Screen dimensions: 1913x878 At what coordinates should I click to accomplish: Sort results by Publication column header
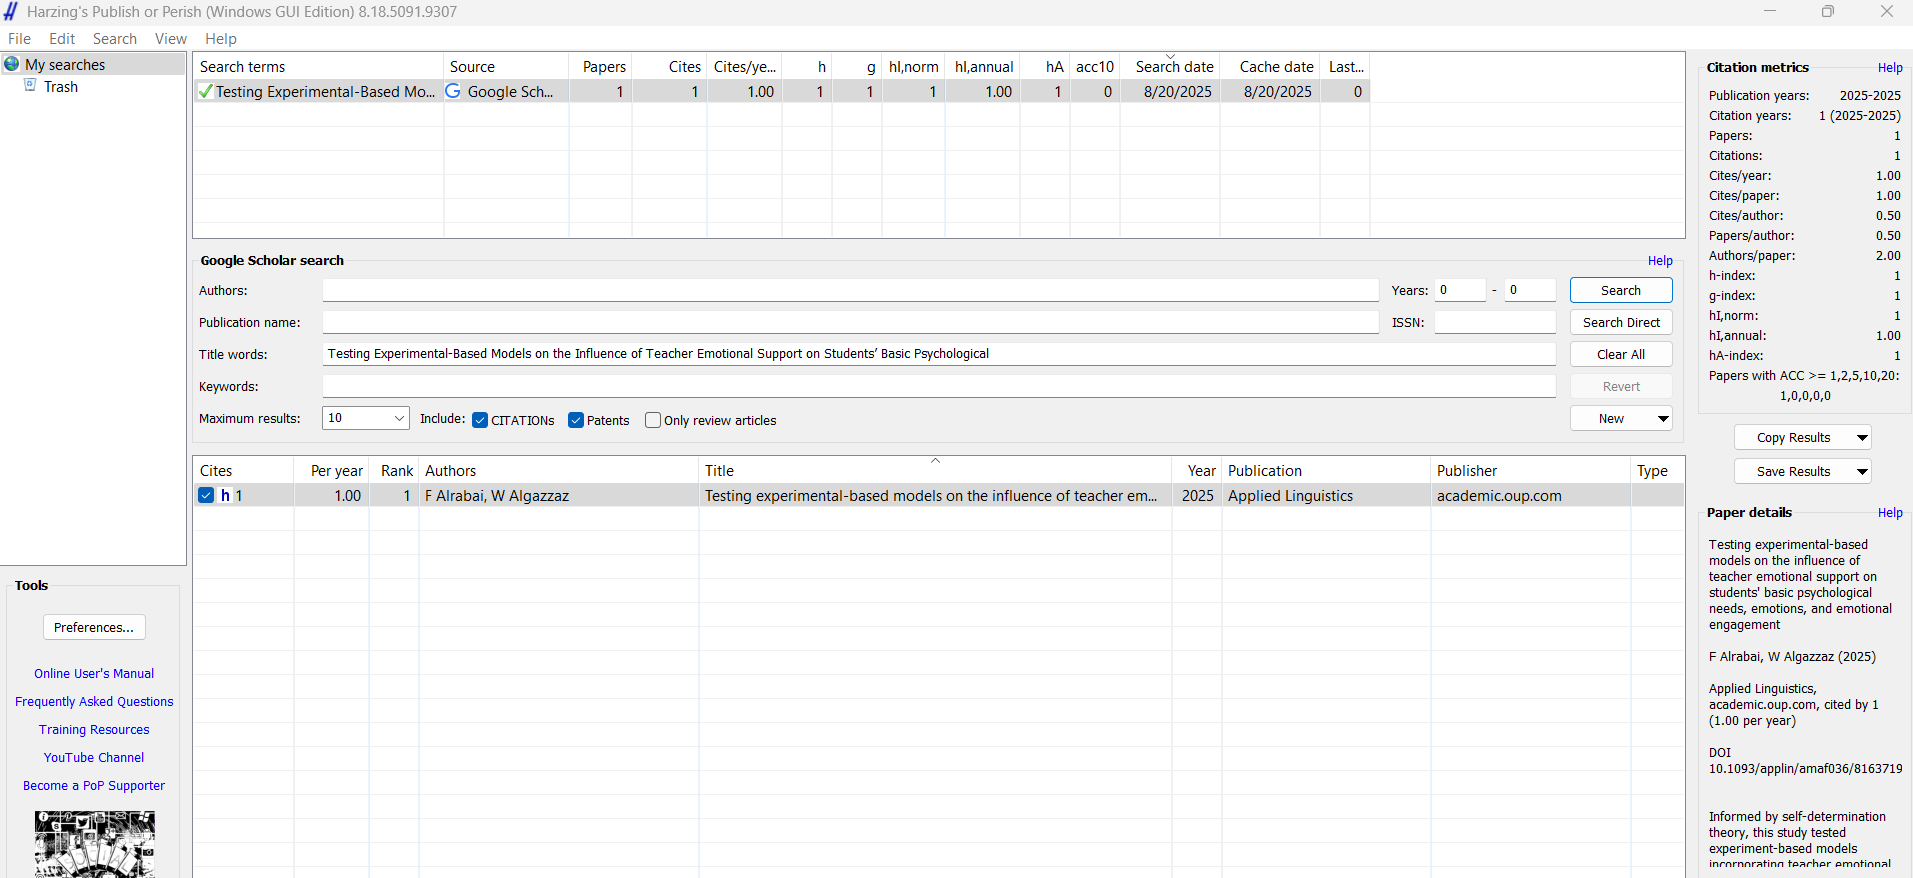(1326, 470)
